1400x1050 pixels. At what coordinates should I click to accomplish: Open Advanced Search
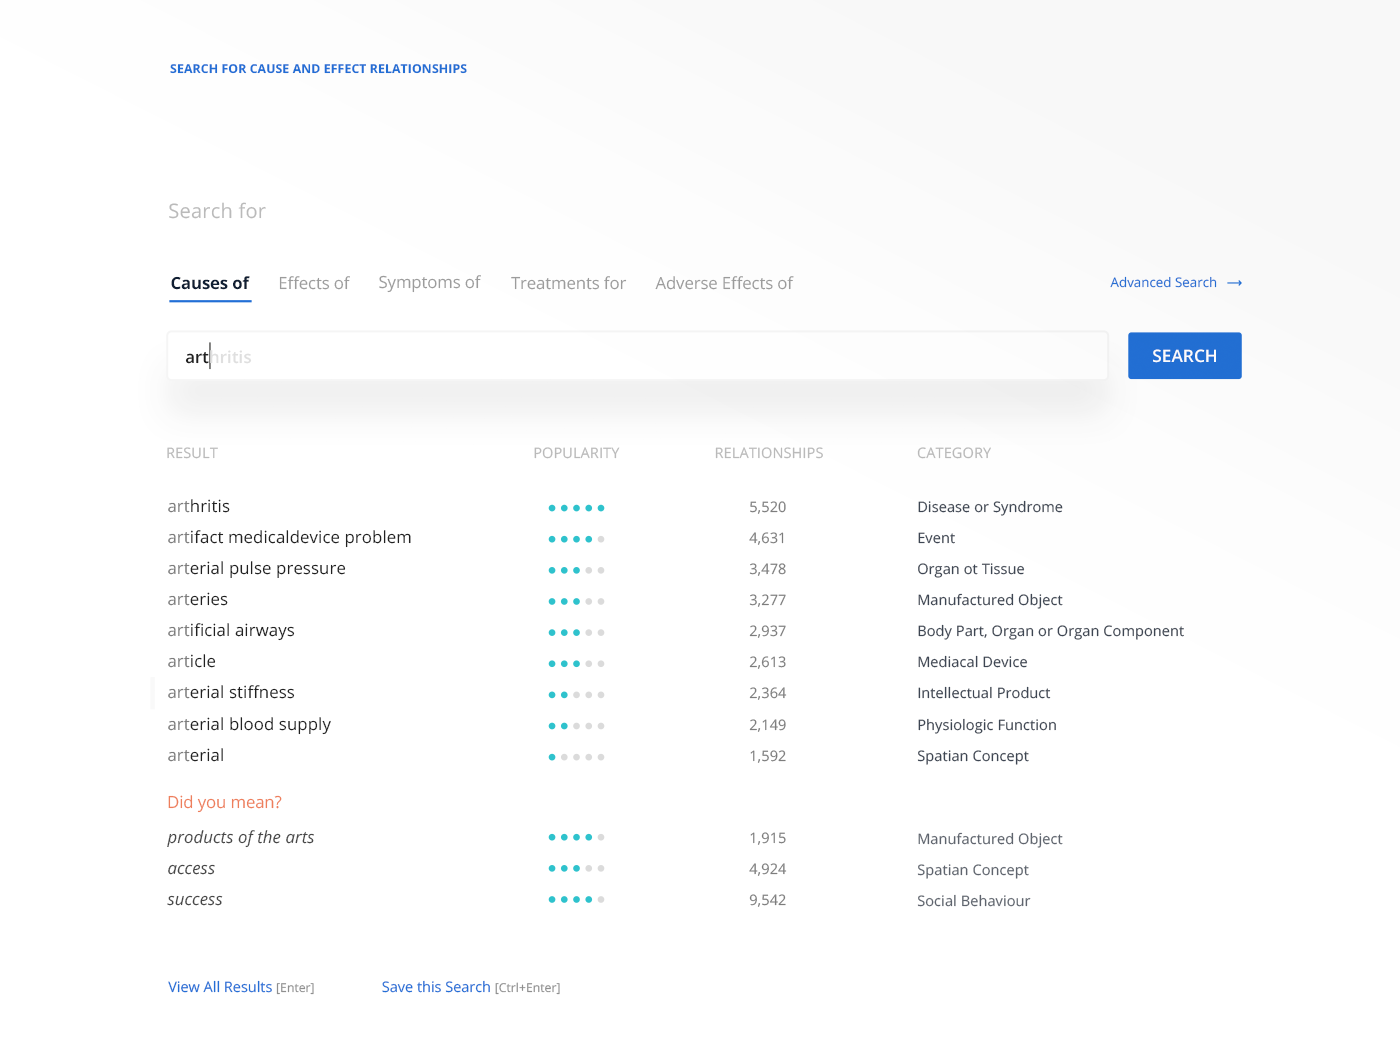(x=1163, y=282)
